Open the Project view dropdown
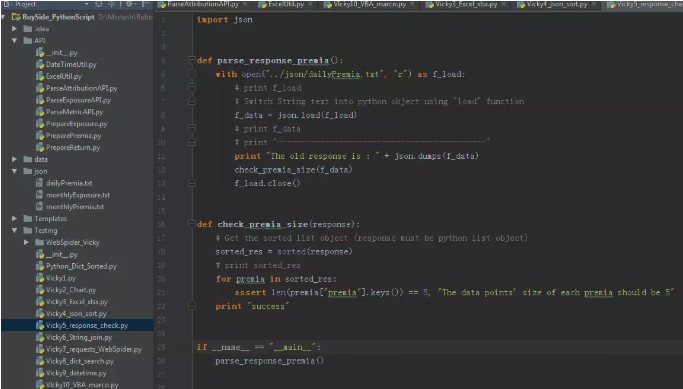683x389 pixels. pos(87,4)
